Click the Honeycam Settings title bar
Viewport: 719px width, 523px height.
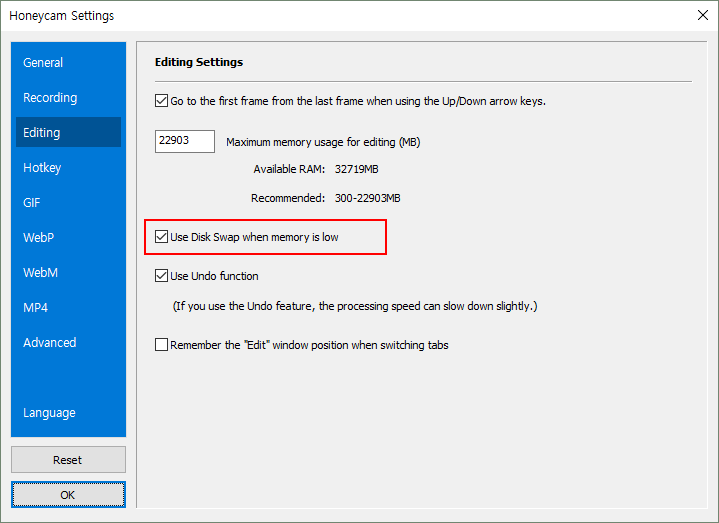click(x=300, y=15)
